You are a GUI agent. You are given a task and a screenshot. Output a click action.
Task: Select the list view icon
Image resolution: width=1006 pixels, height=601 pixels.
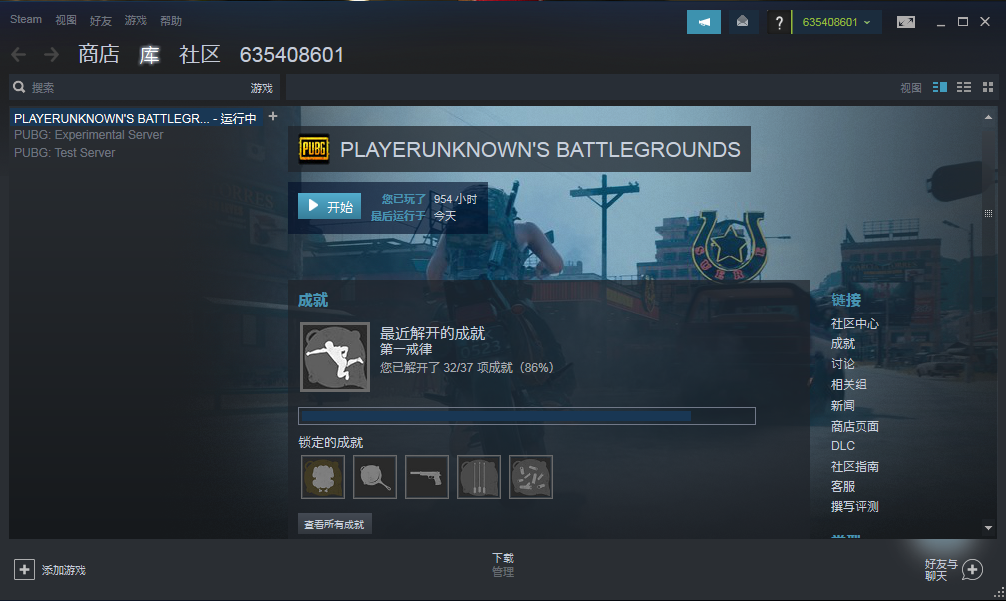coord(964,87)
